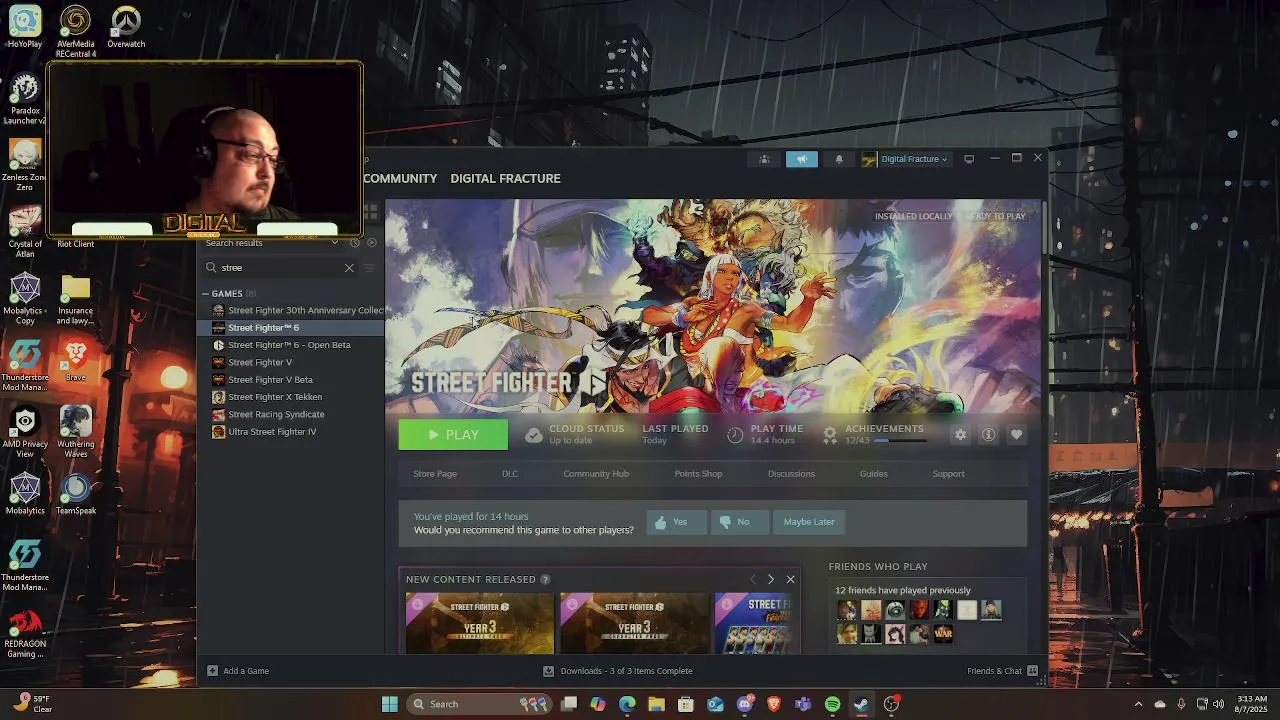Add Street Fighter 6 to favorites heart icon
Image resolution: width=1280 pixels, height=720 pixels.
(x=1016, y=435)
